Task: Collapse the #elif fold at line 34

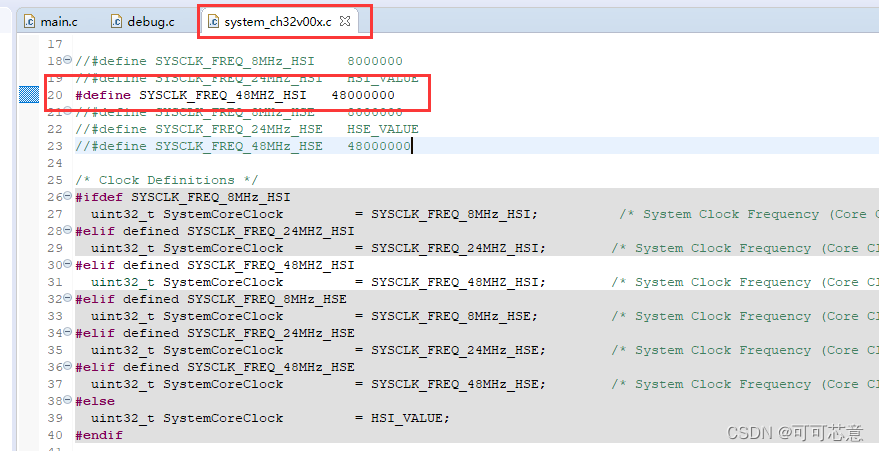Action: (67, 332)
